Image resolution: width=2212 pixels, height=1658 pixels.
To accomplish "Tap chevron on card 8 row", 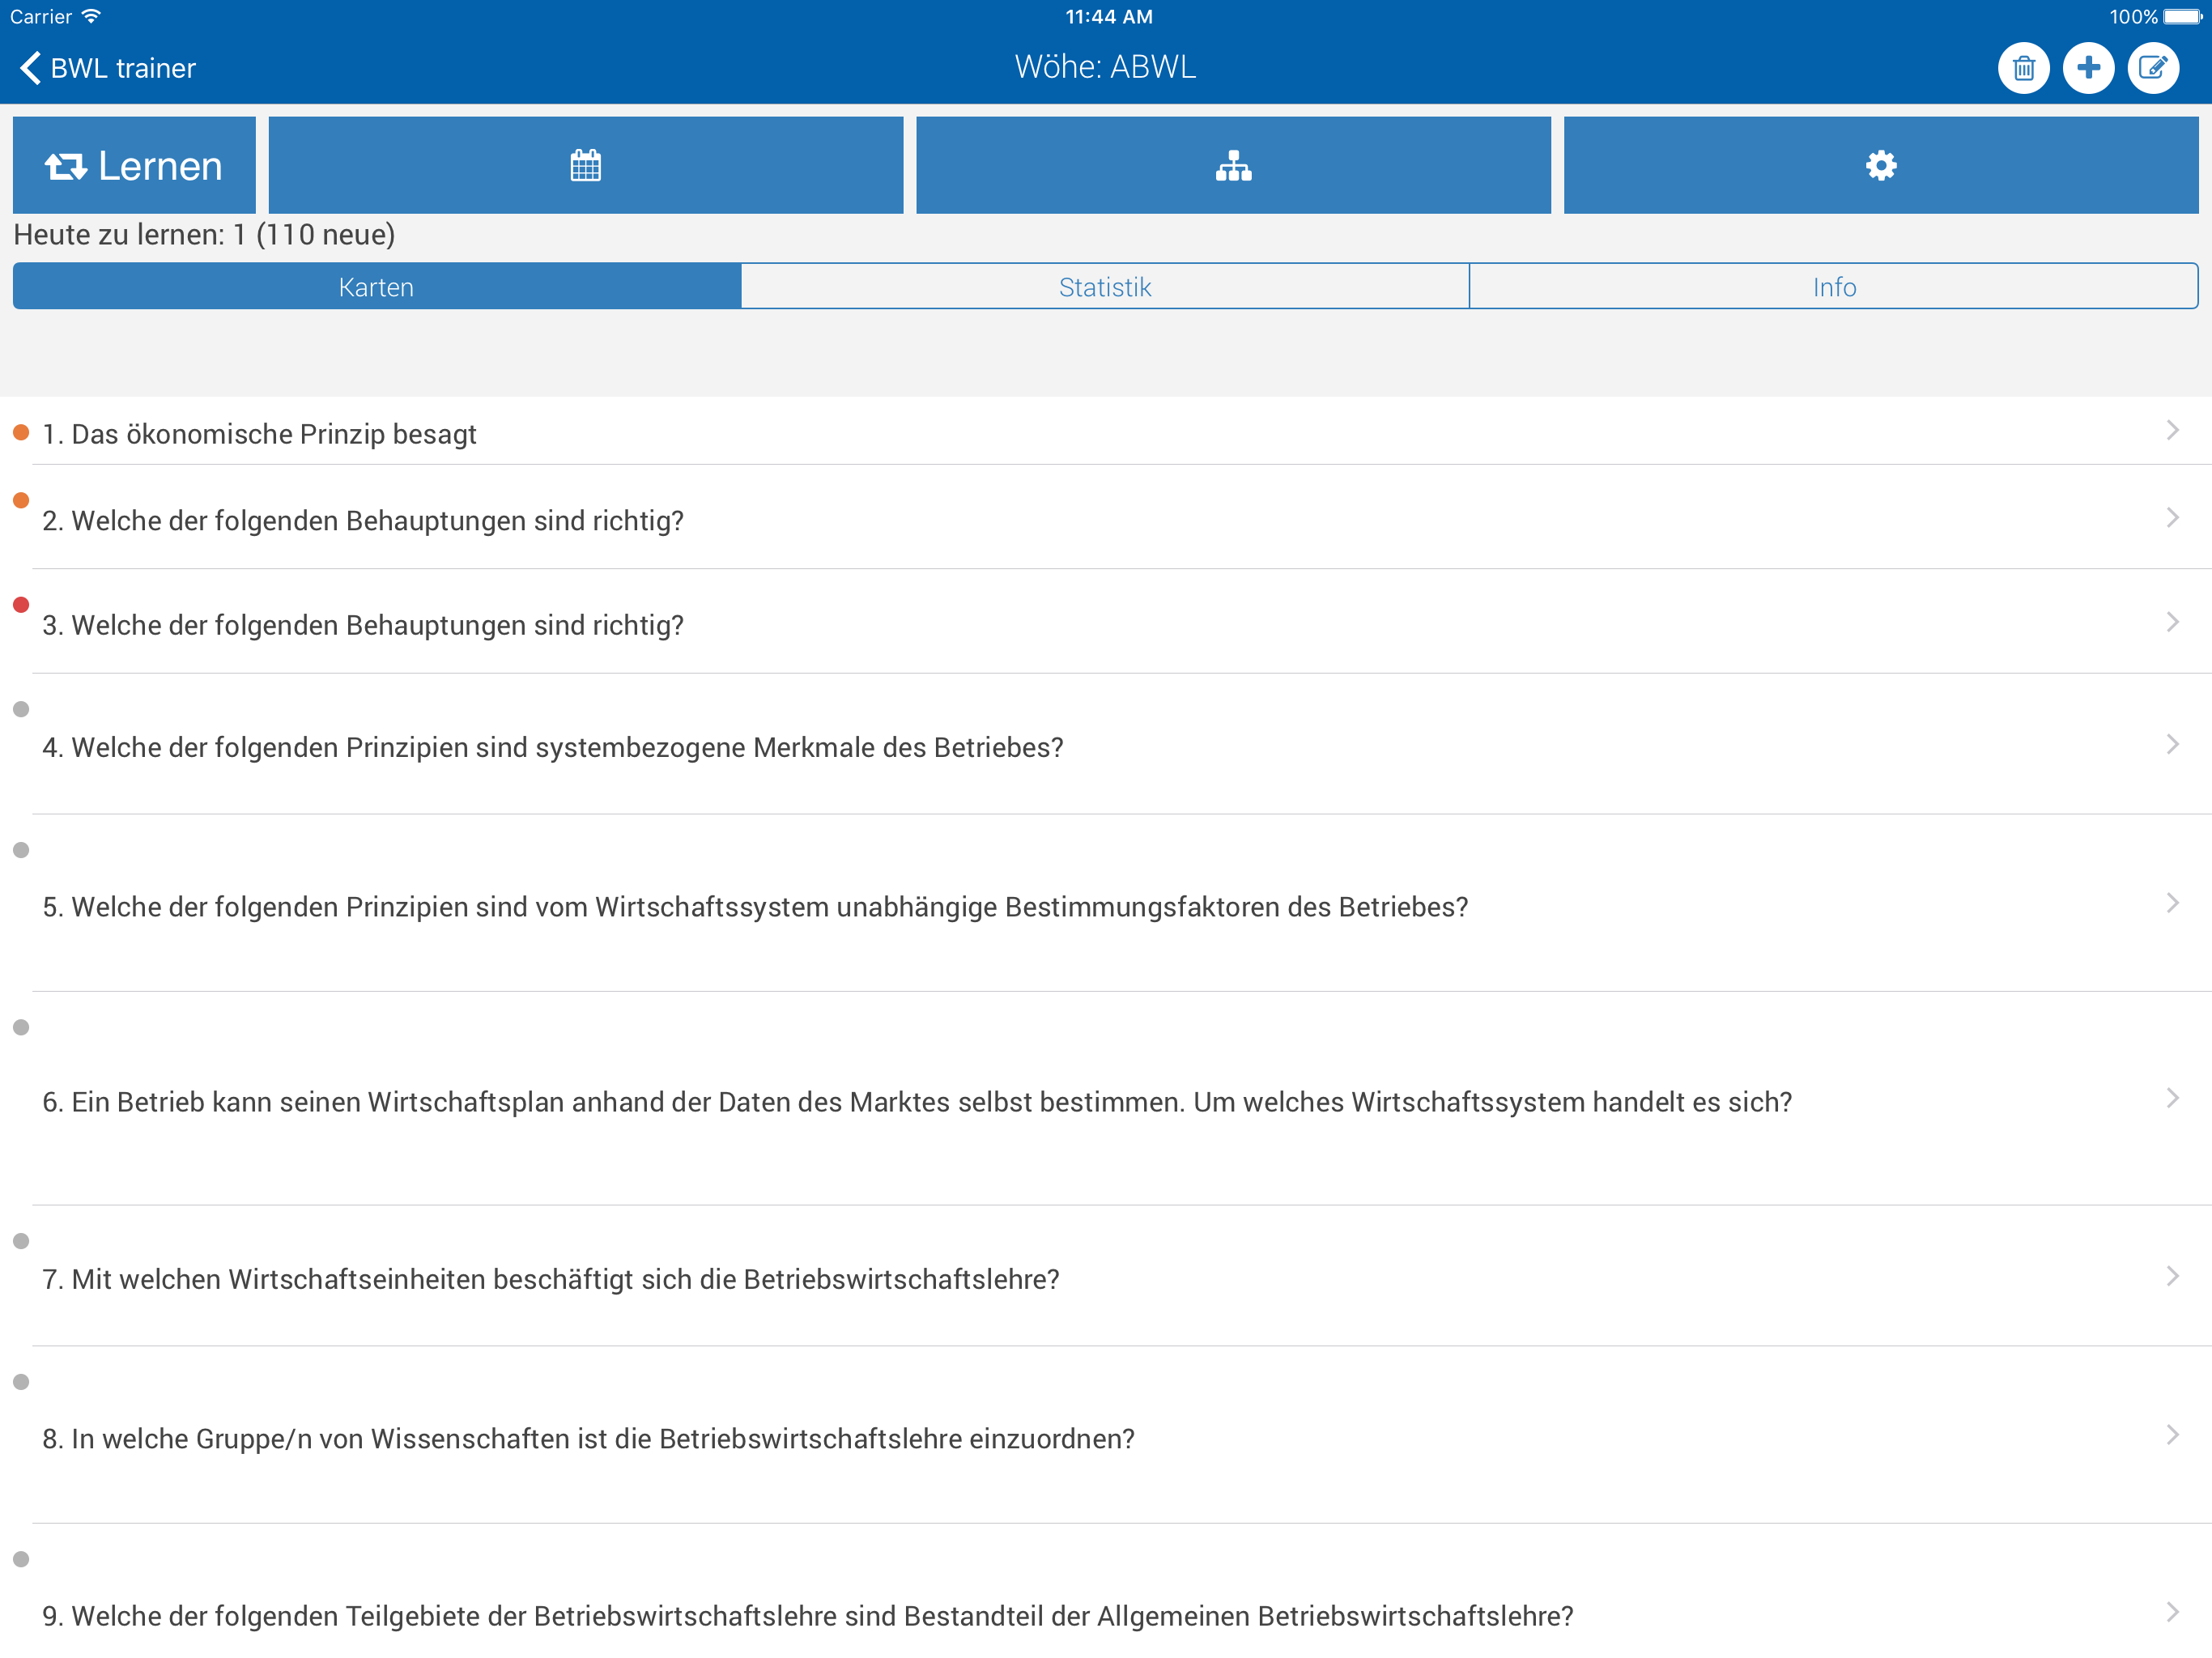I will coord(2172,1435).
